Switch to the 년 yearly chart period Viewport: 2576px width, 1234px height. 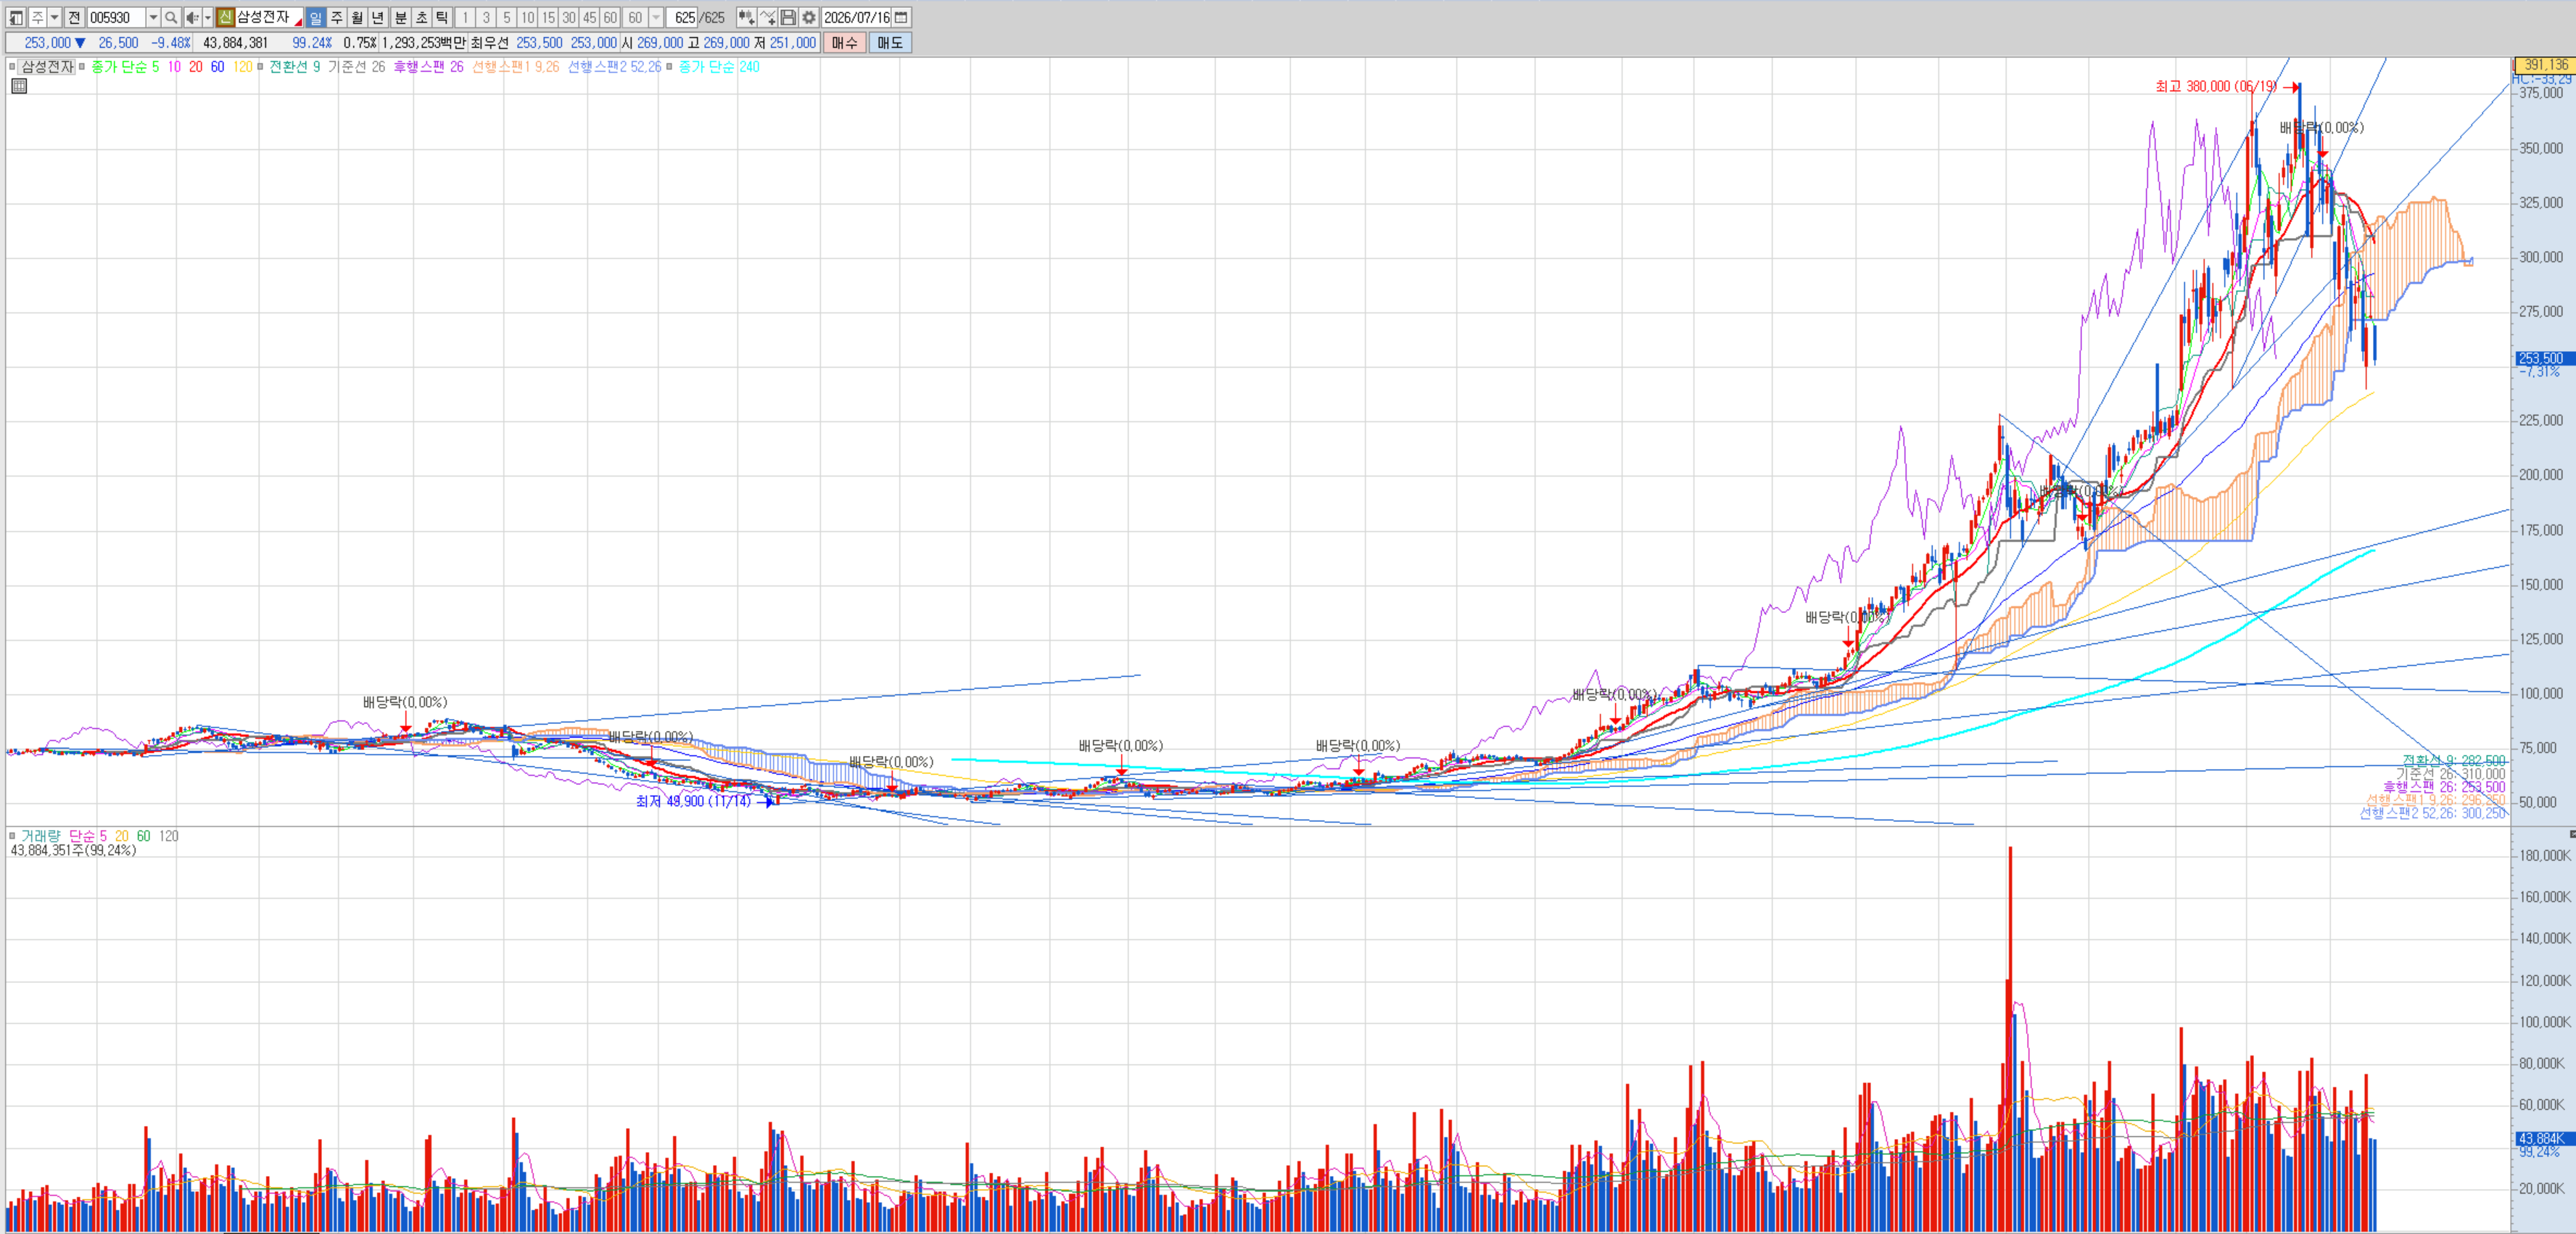click(378, 18)
